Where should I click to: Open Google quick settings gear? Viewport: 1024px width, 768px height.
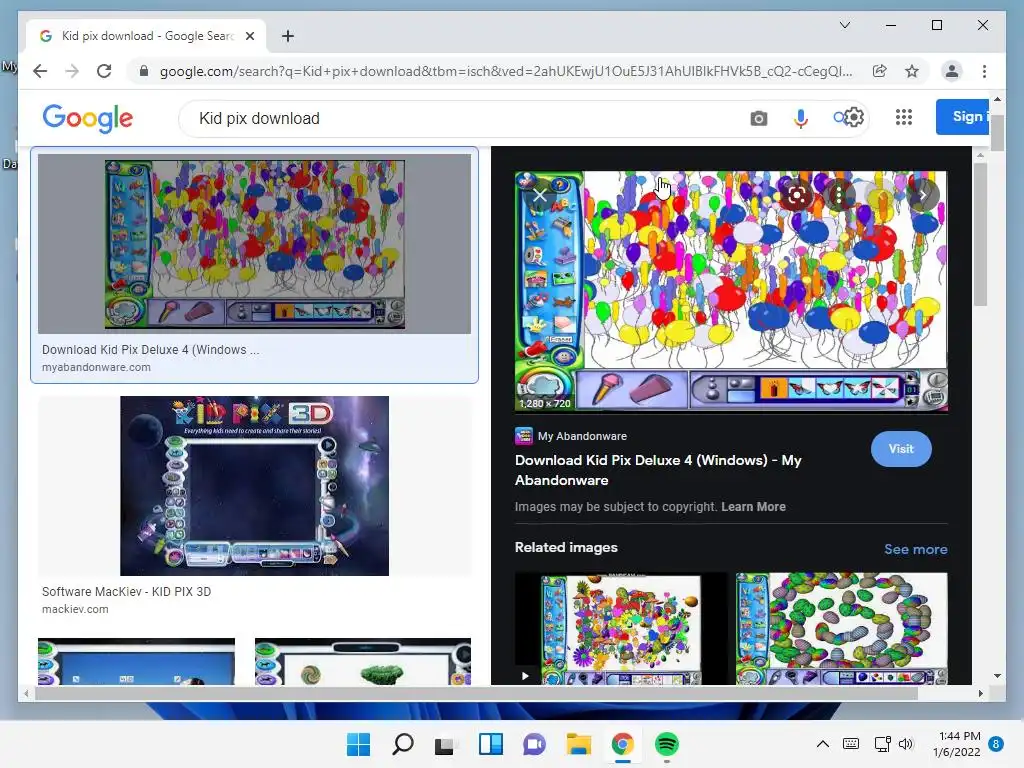pyautogui.click(x=854, y=118)
